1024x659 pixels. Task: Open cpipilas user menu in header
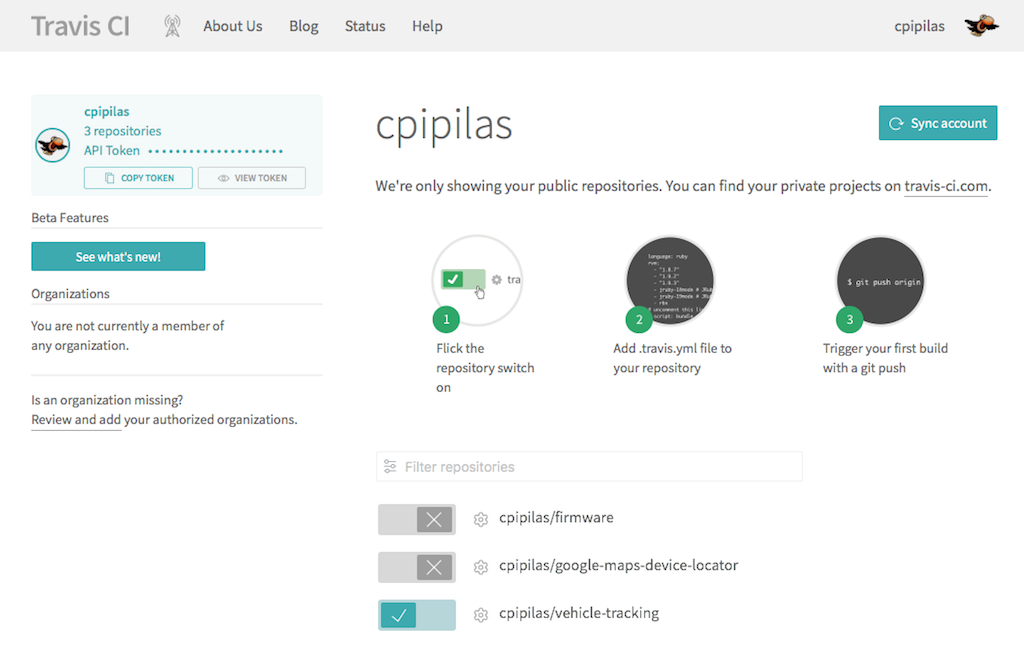920,26
